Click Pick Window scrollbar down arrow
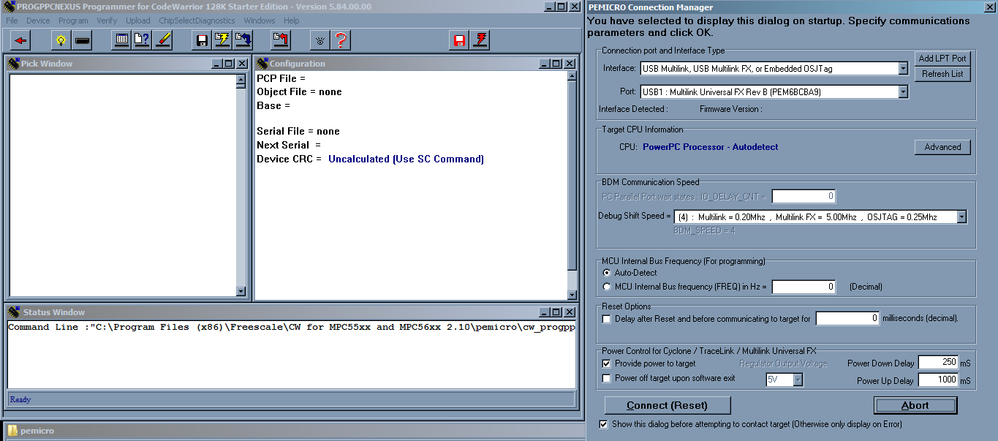The width and height of the screenshot is (998, 441). pos(241,291)
